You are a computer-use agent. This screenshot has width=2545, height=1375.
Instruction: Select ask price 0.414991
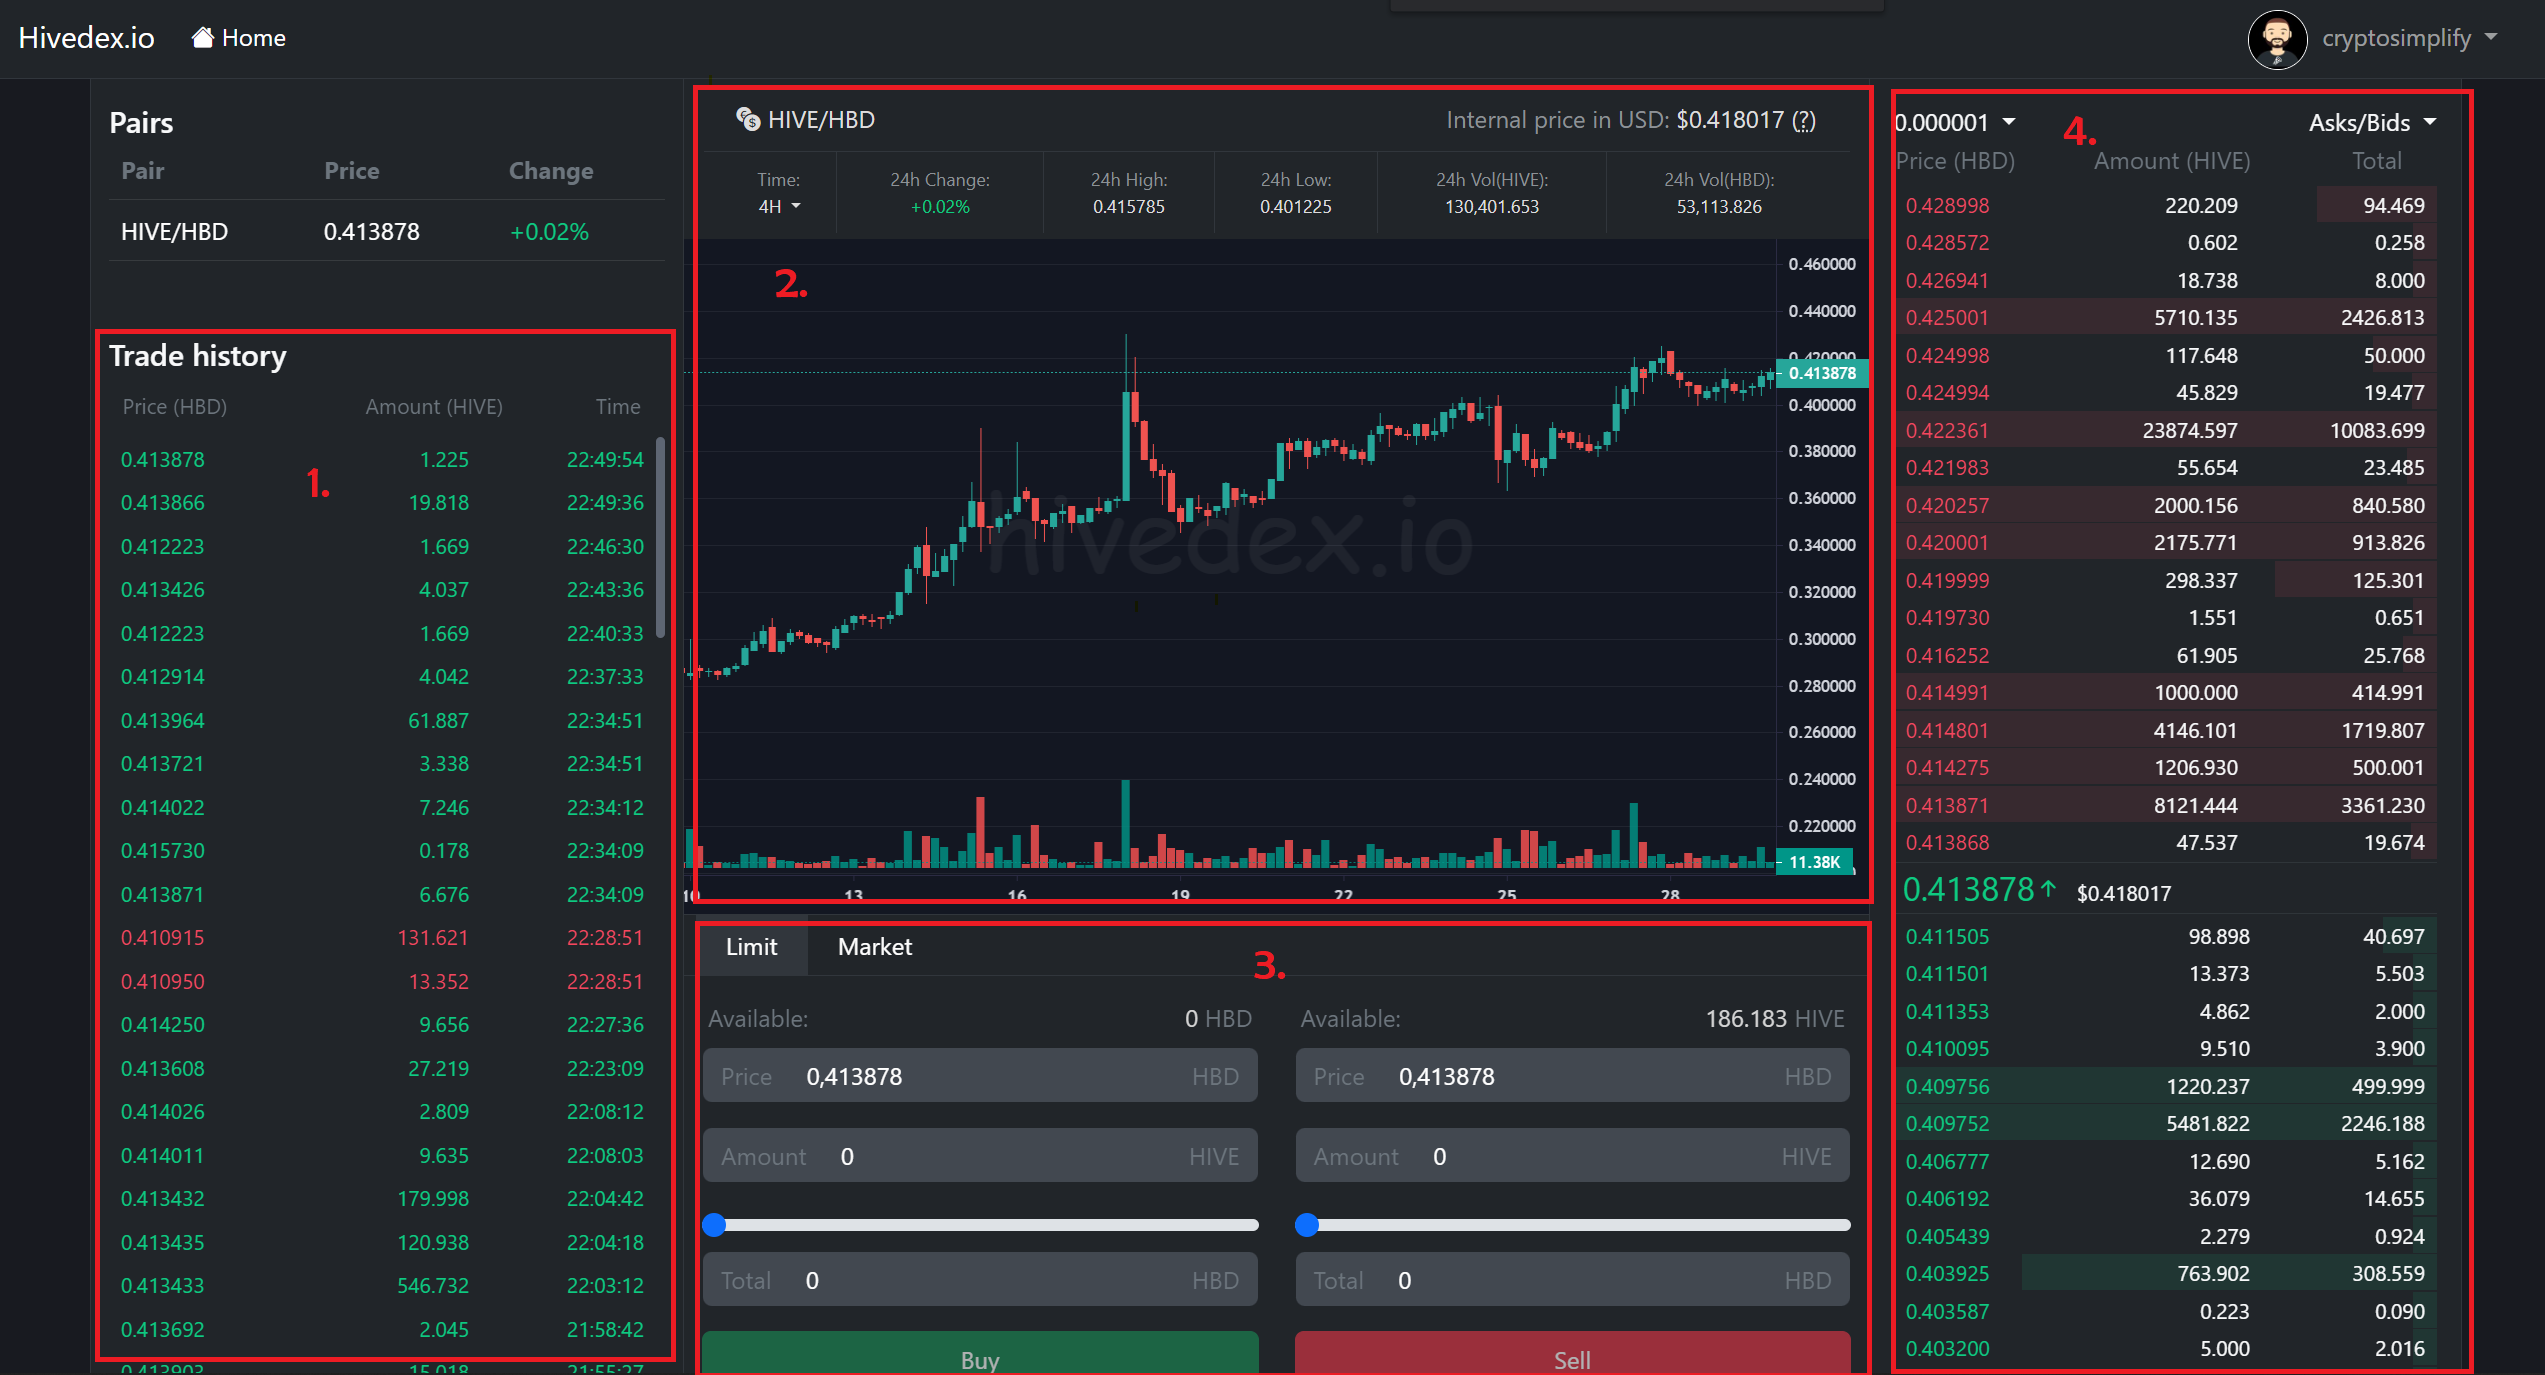point(1947,693)
